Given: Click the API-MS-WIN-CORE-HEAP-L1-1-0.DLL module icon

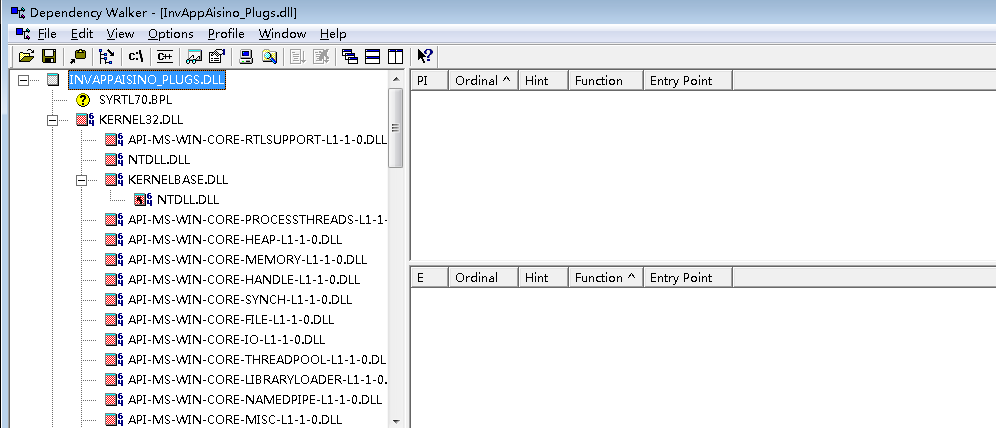Looking at the screenshot, I should tap(114, 239).
